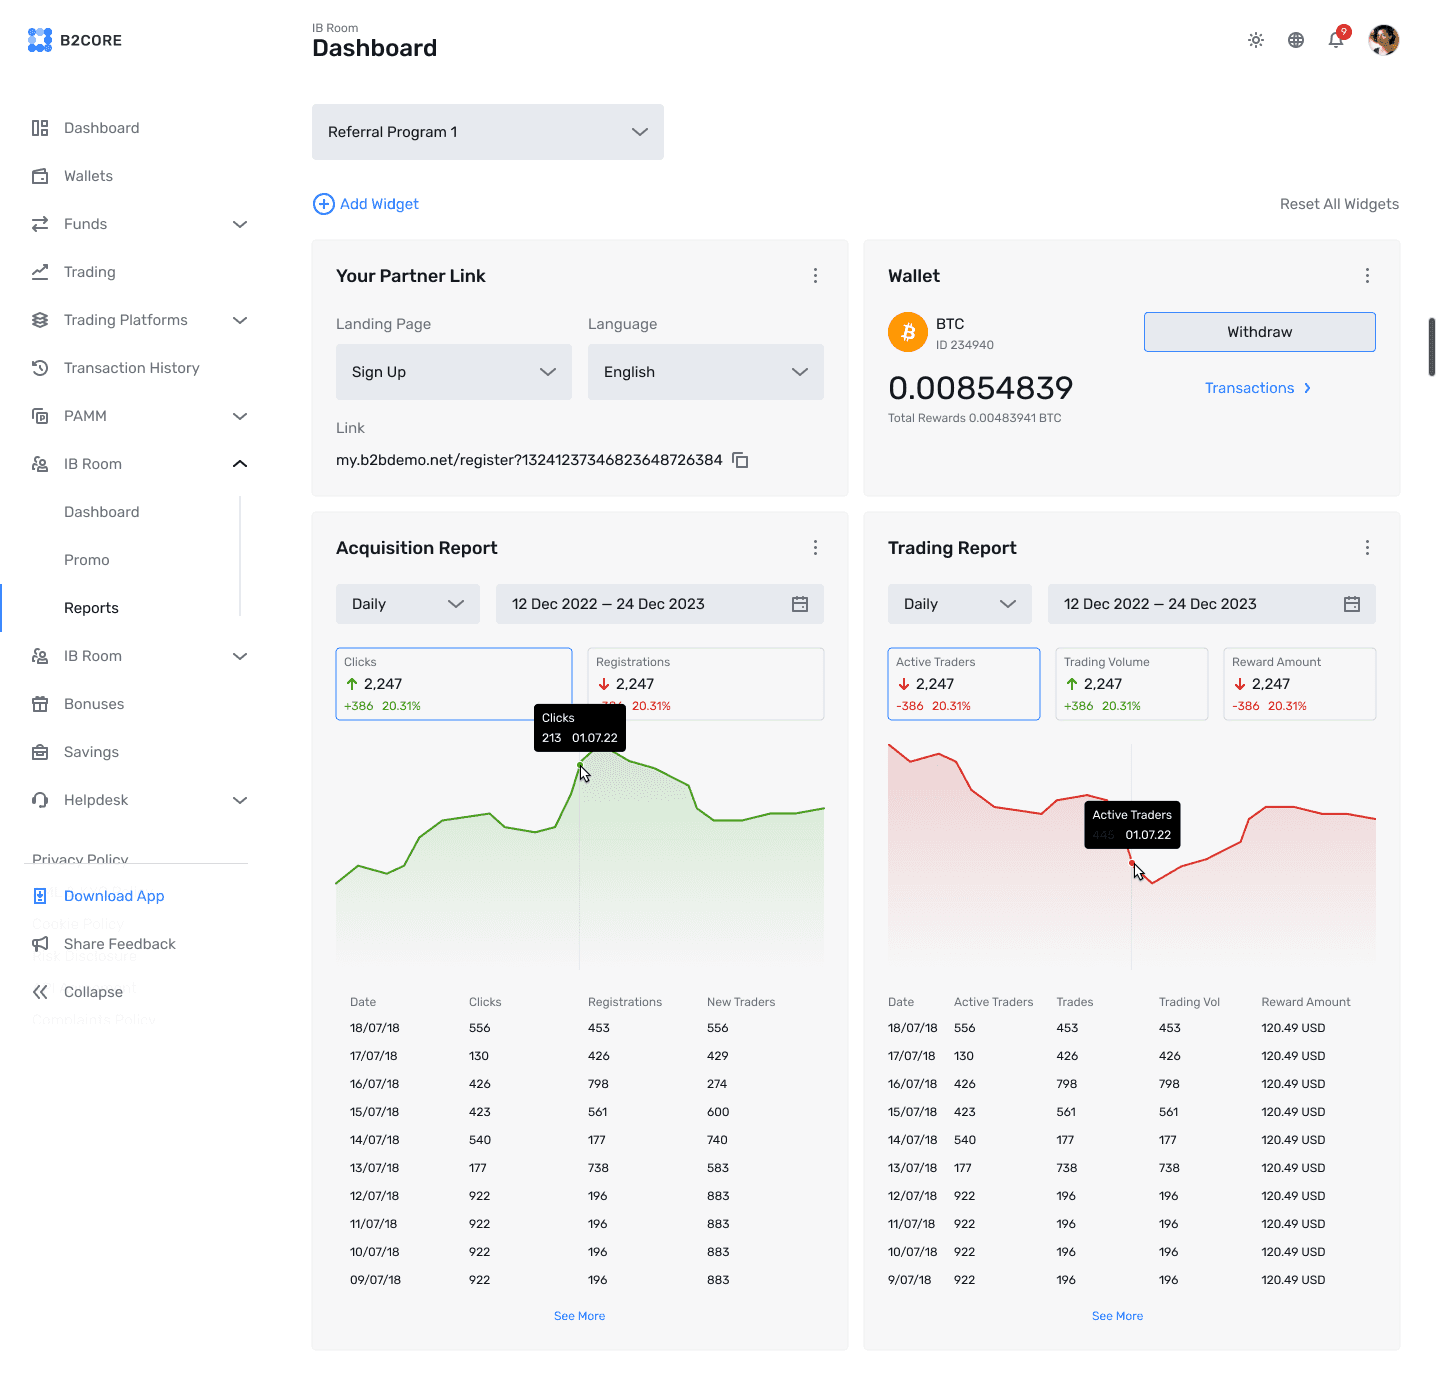The height and width of the screenshot is (1374, 1440).
Task: Click the Transactions link in the Wallet widget
Action: pos(1250,388)
